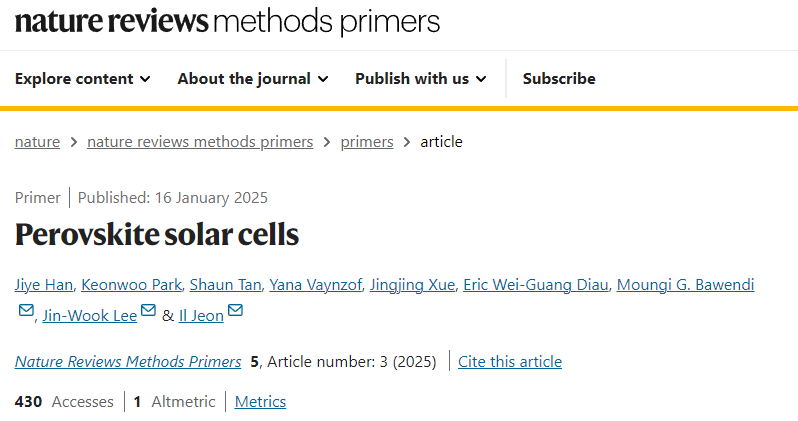Open the Publish with us dropdown
The width and height of the screenshot is (798, 421).
[x=421, y=79]
